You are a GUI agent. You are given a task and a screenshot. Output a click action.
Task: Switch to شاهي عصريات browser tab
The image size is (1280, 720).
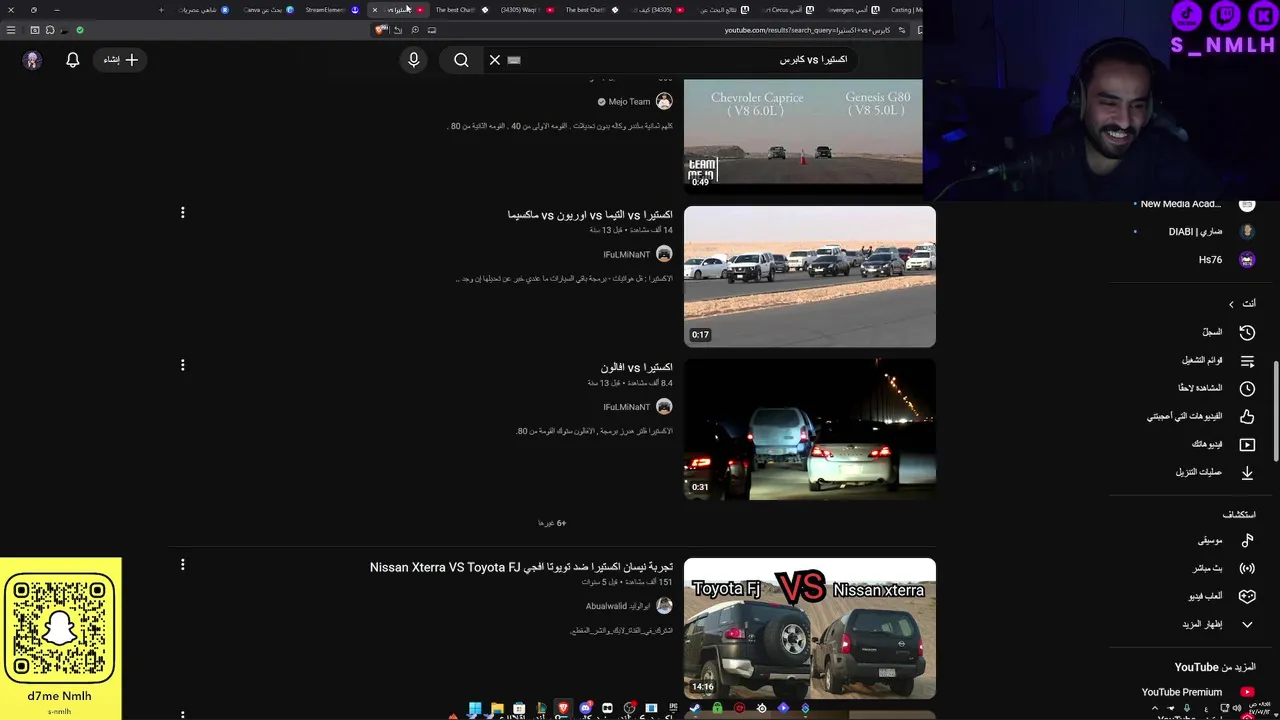[x=203, y=10]
